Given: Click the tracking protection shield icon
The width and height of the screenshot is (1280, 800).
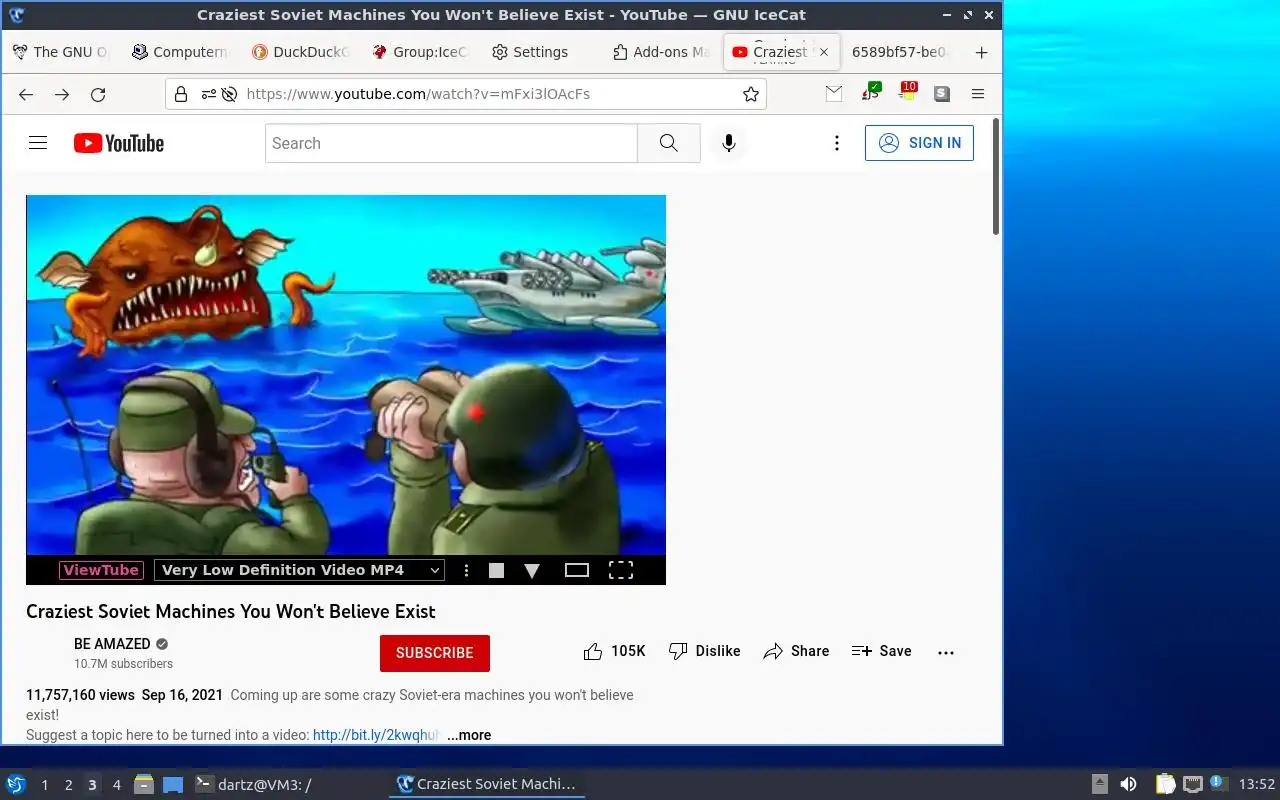Looking at the screenshot, I should [229, 94].
